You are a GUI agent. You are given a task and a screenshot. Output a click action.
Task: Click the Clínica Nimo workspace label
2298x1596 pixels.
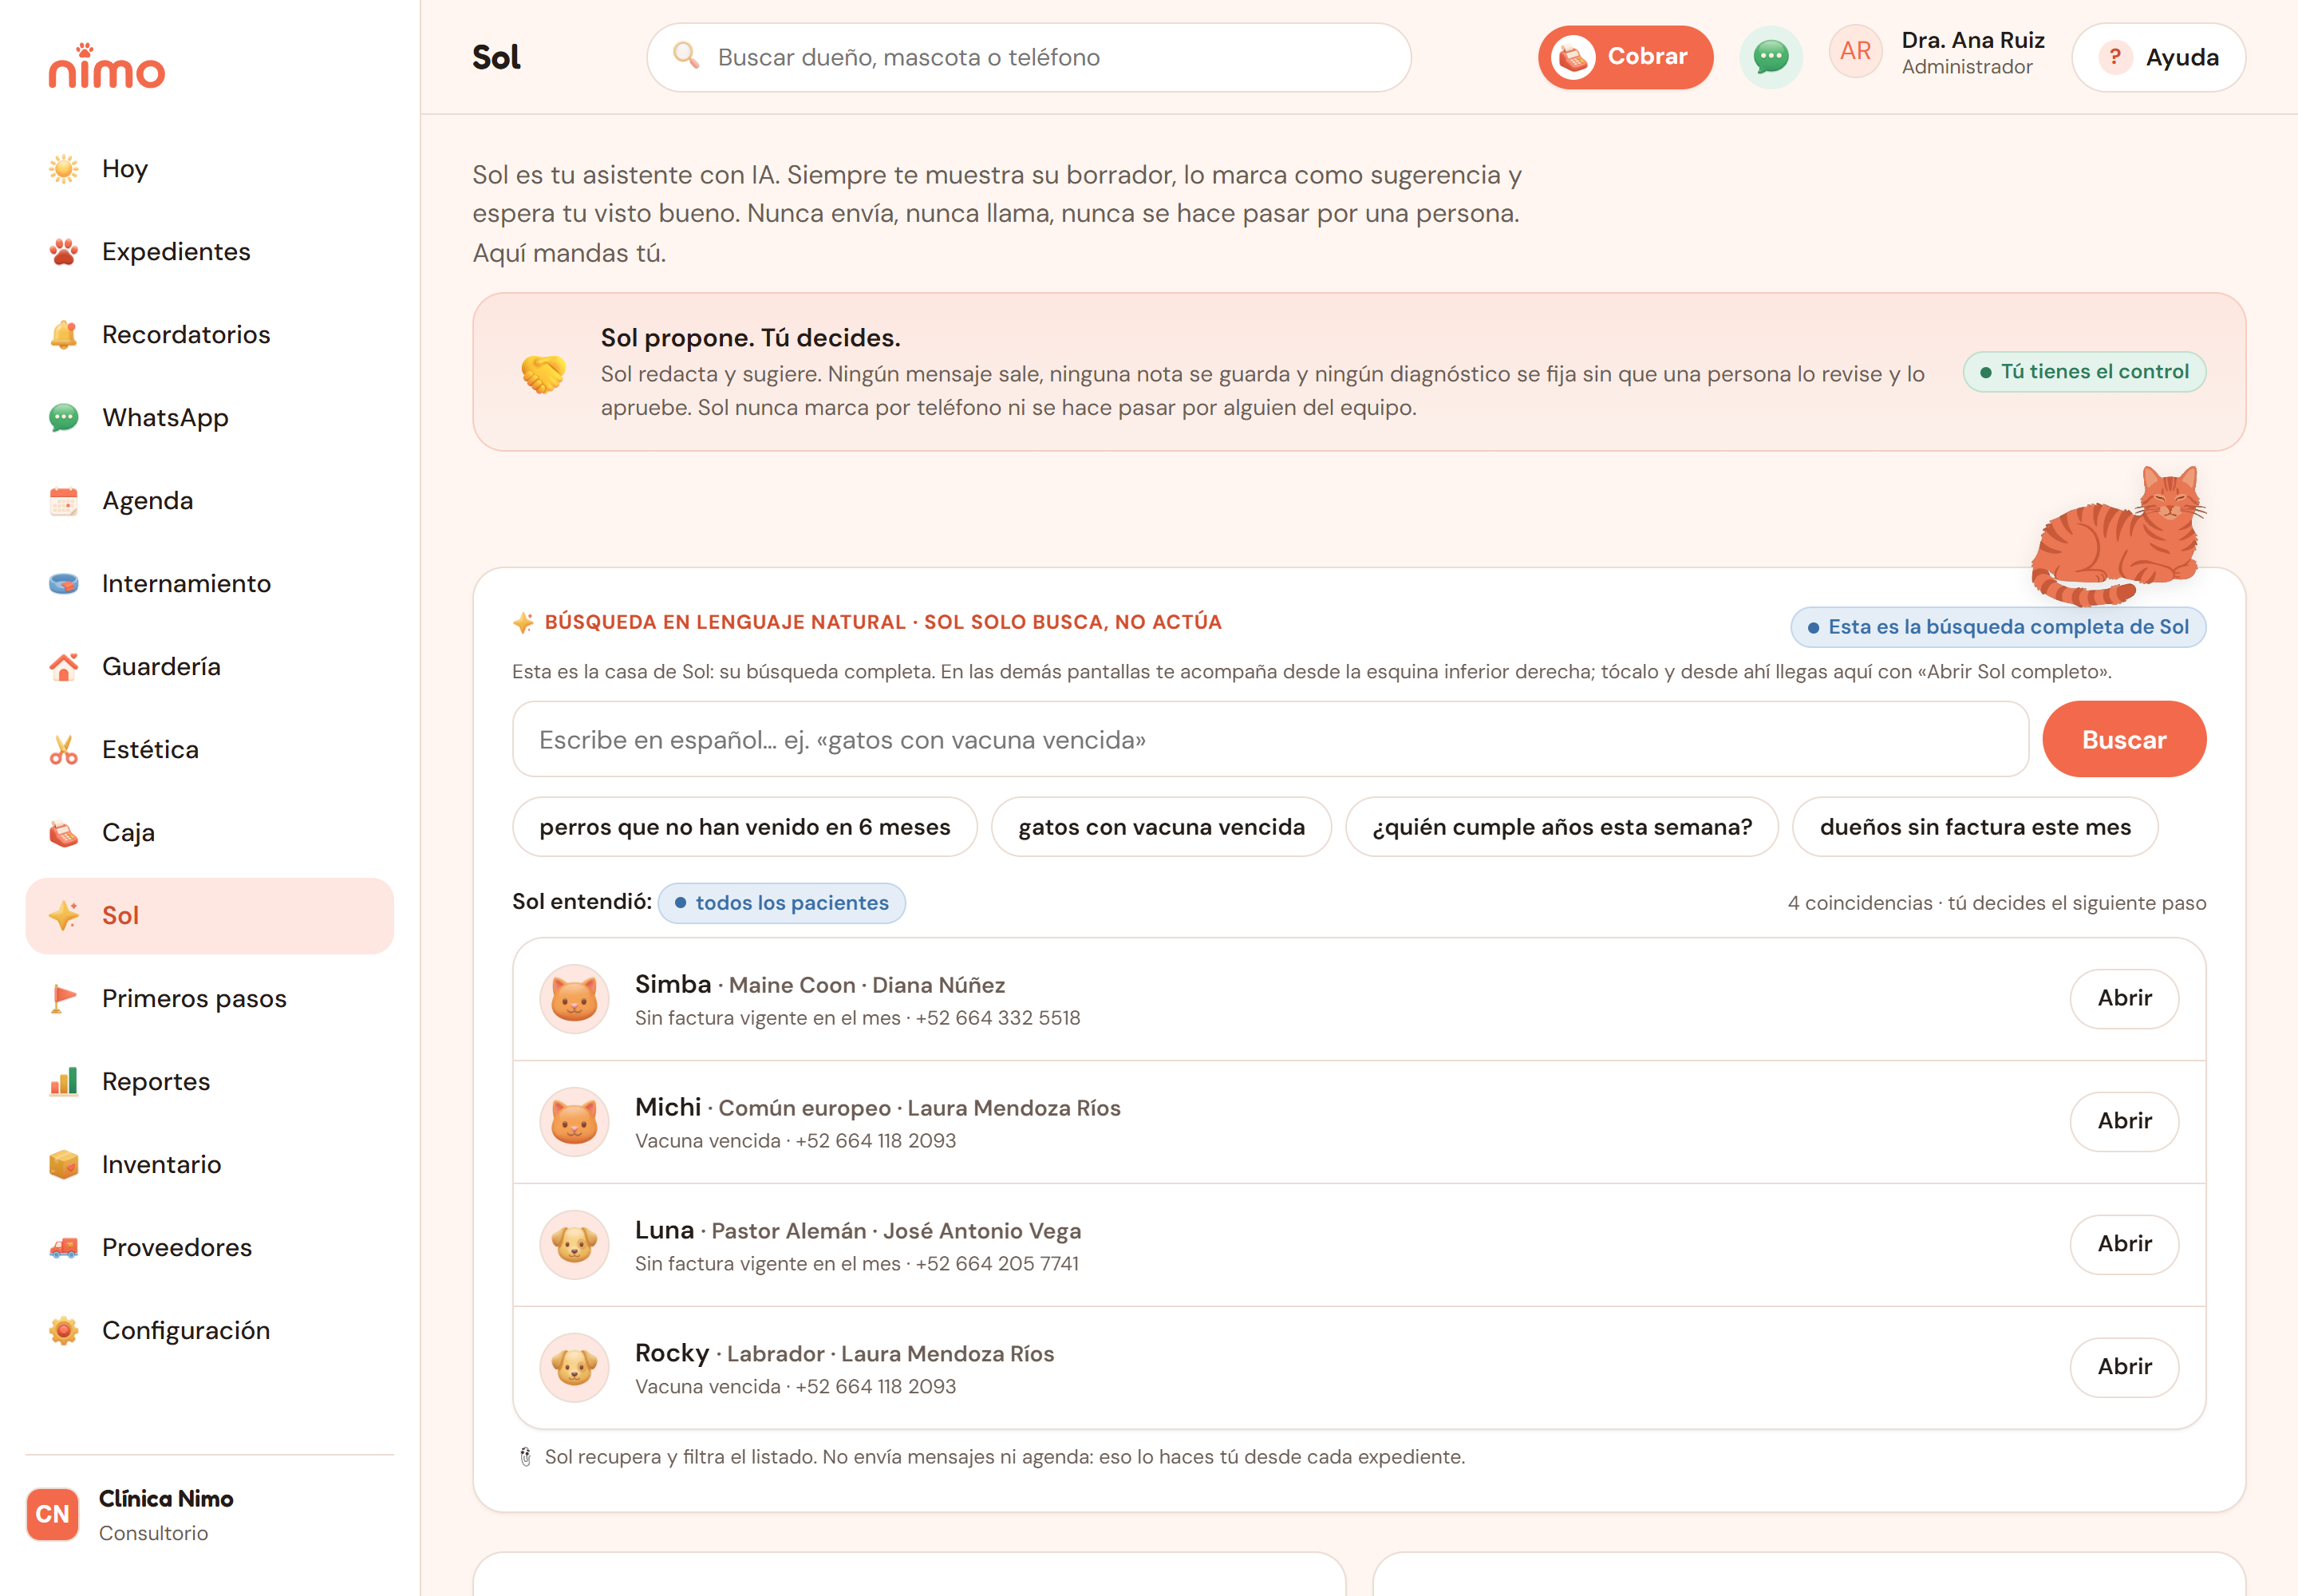click(x=166, y=1499)
